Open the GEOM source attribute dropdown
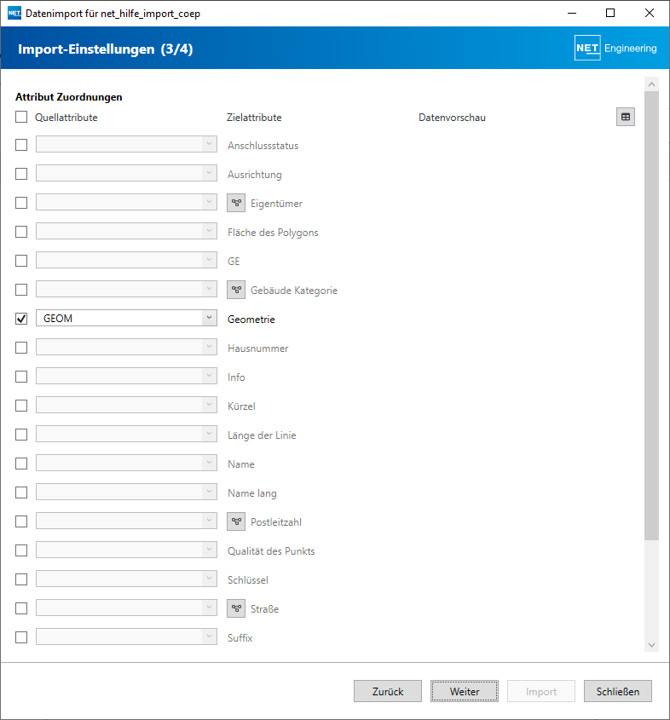This screenshot has height=720, width=670. pos(126,318)
